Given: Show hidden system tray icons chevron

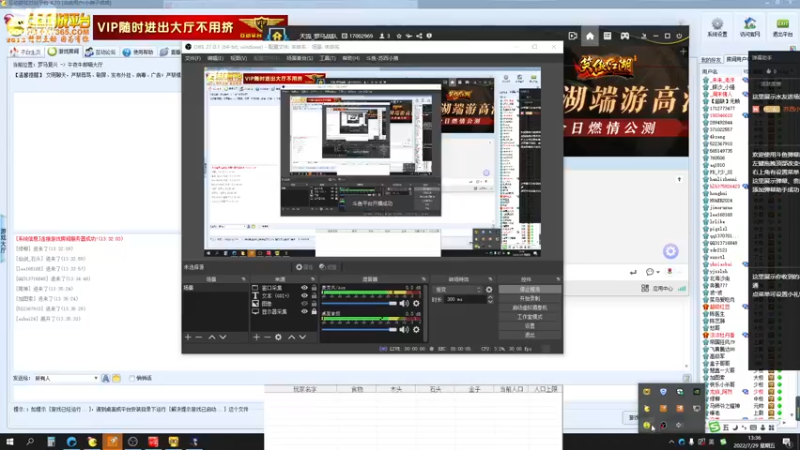Looking at the screenshot, I should pos(671,442).
